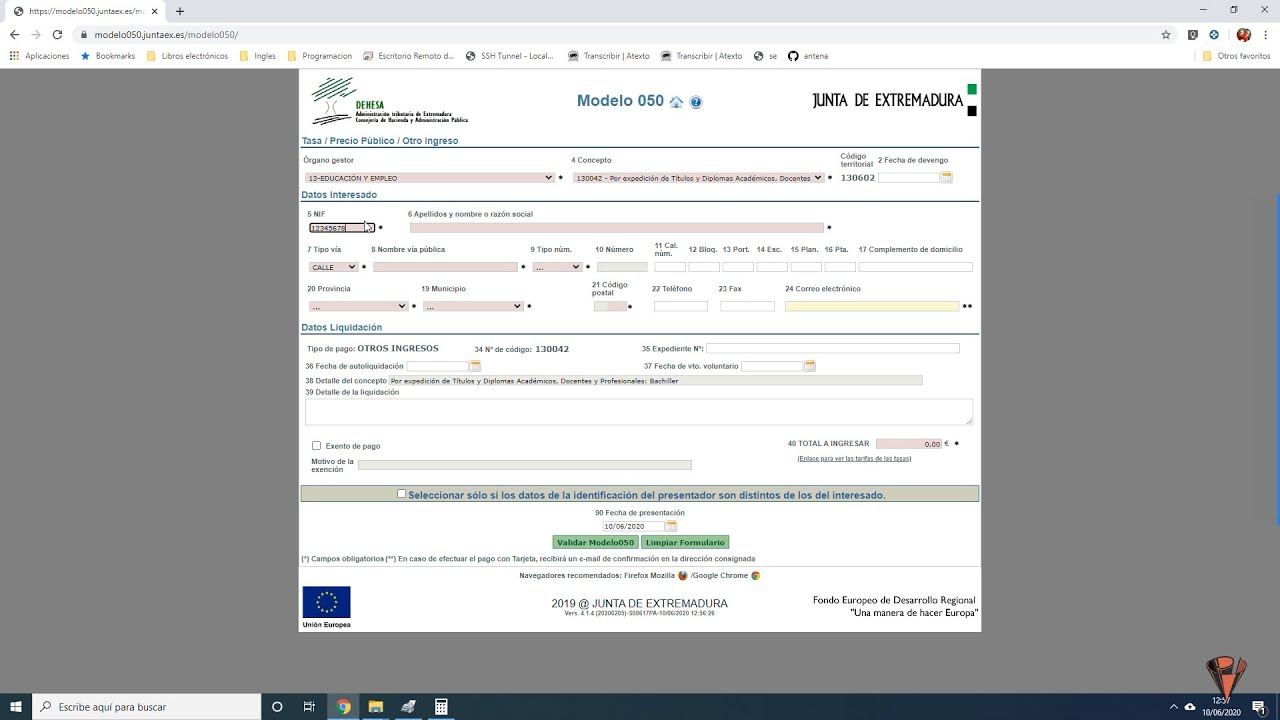
Task: Open the notifications center icon
Action: (1259, 707)
